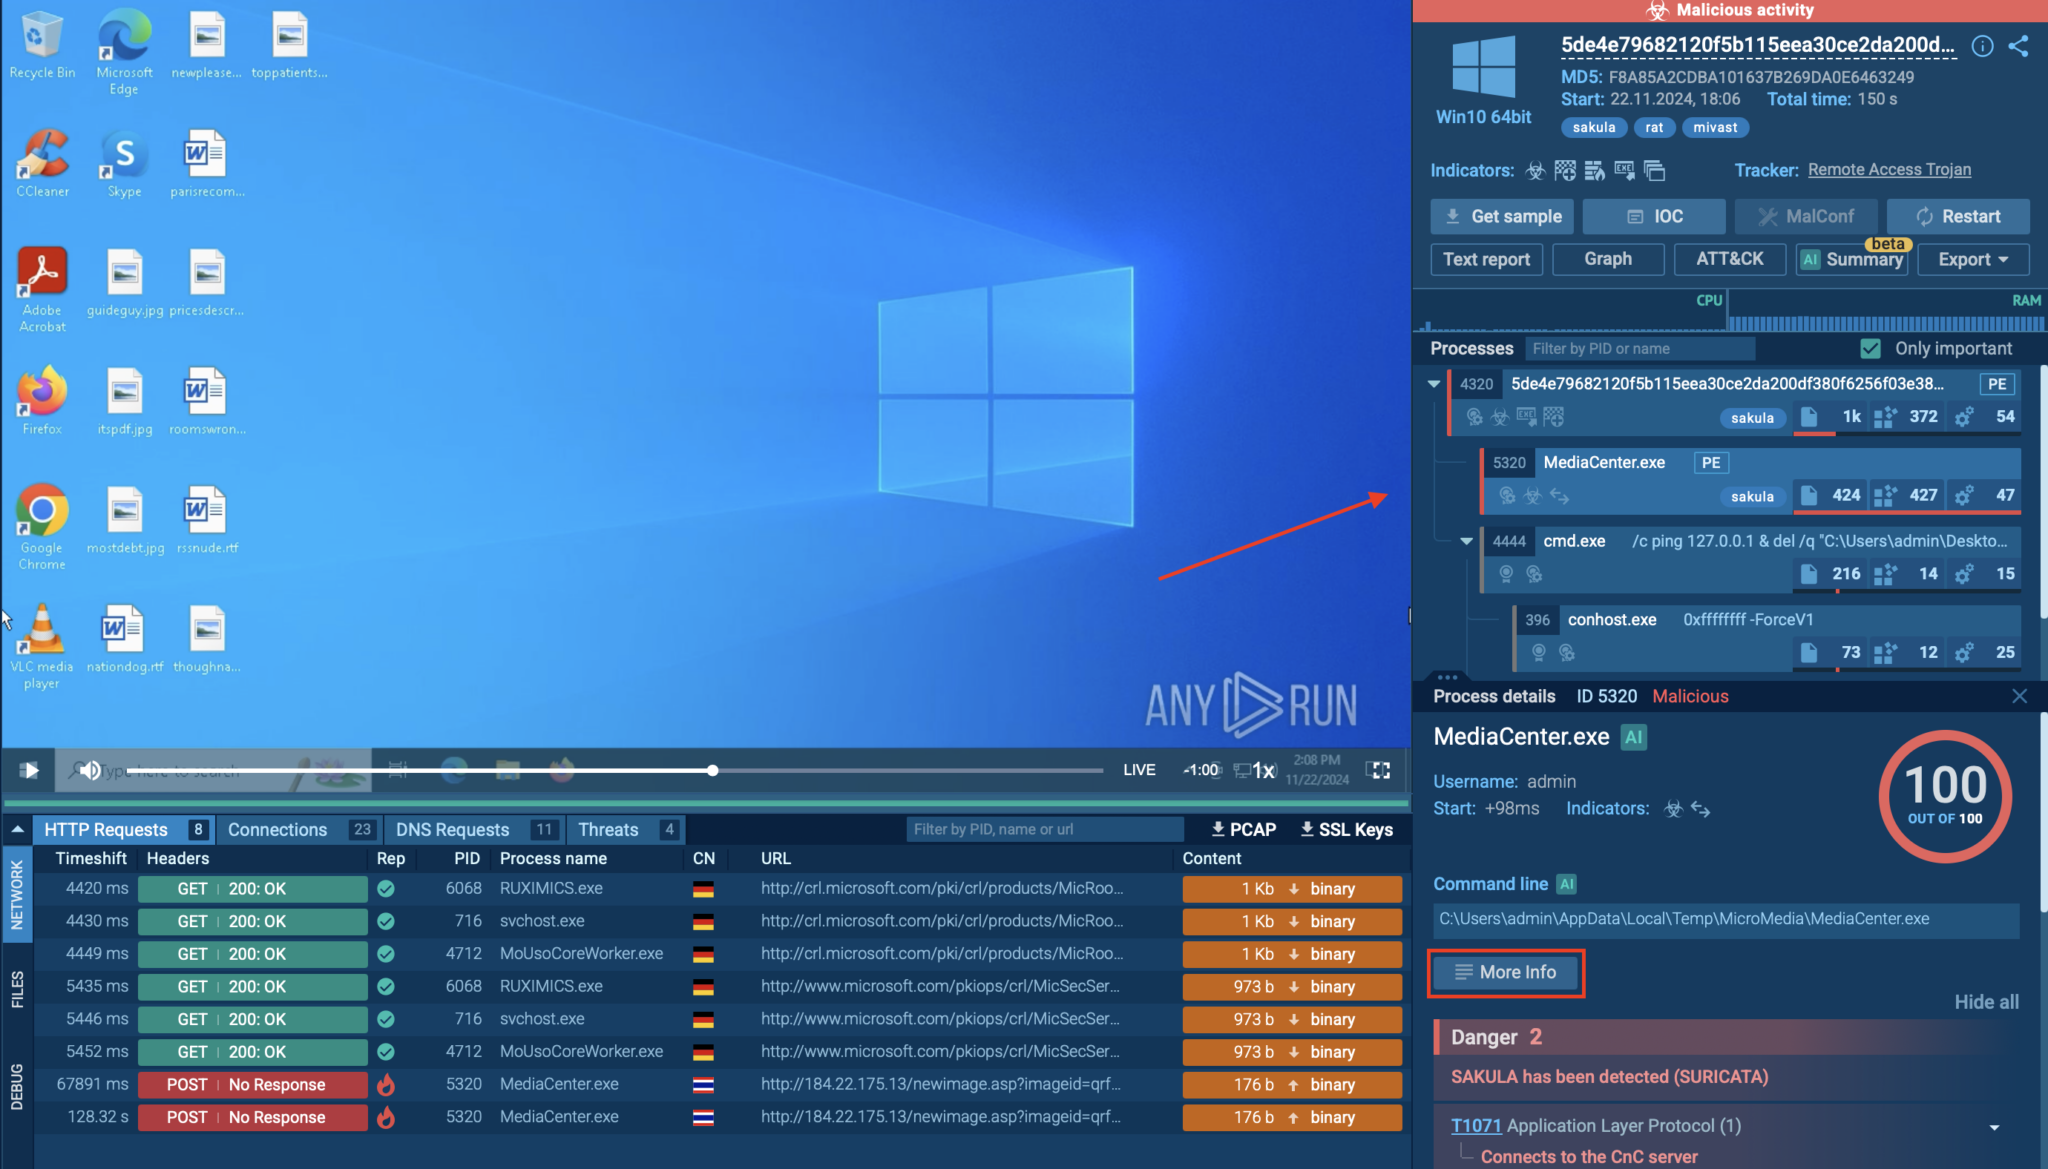The height and width of the screenshot is (1169, 2048).
Task: Open the Export dropdown menu
Action: click(x=1972, y=259)
